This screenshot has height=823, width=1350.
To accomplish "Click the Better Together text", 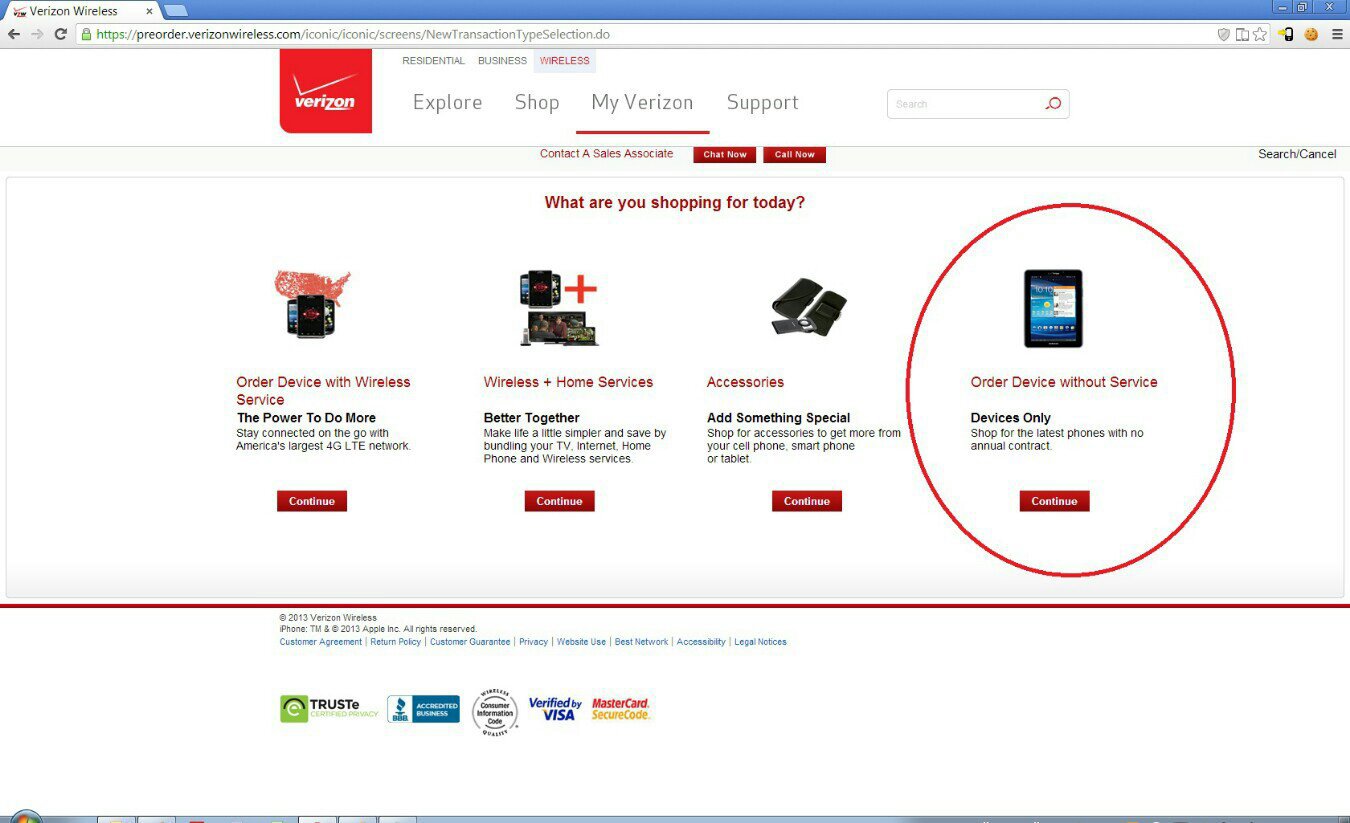I will pos(531,418).
